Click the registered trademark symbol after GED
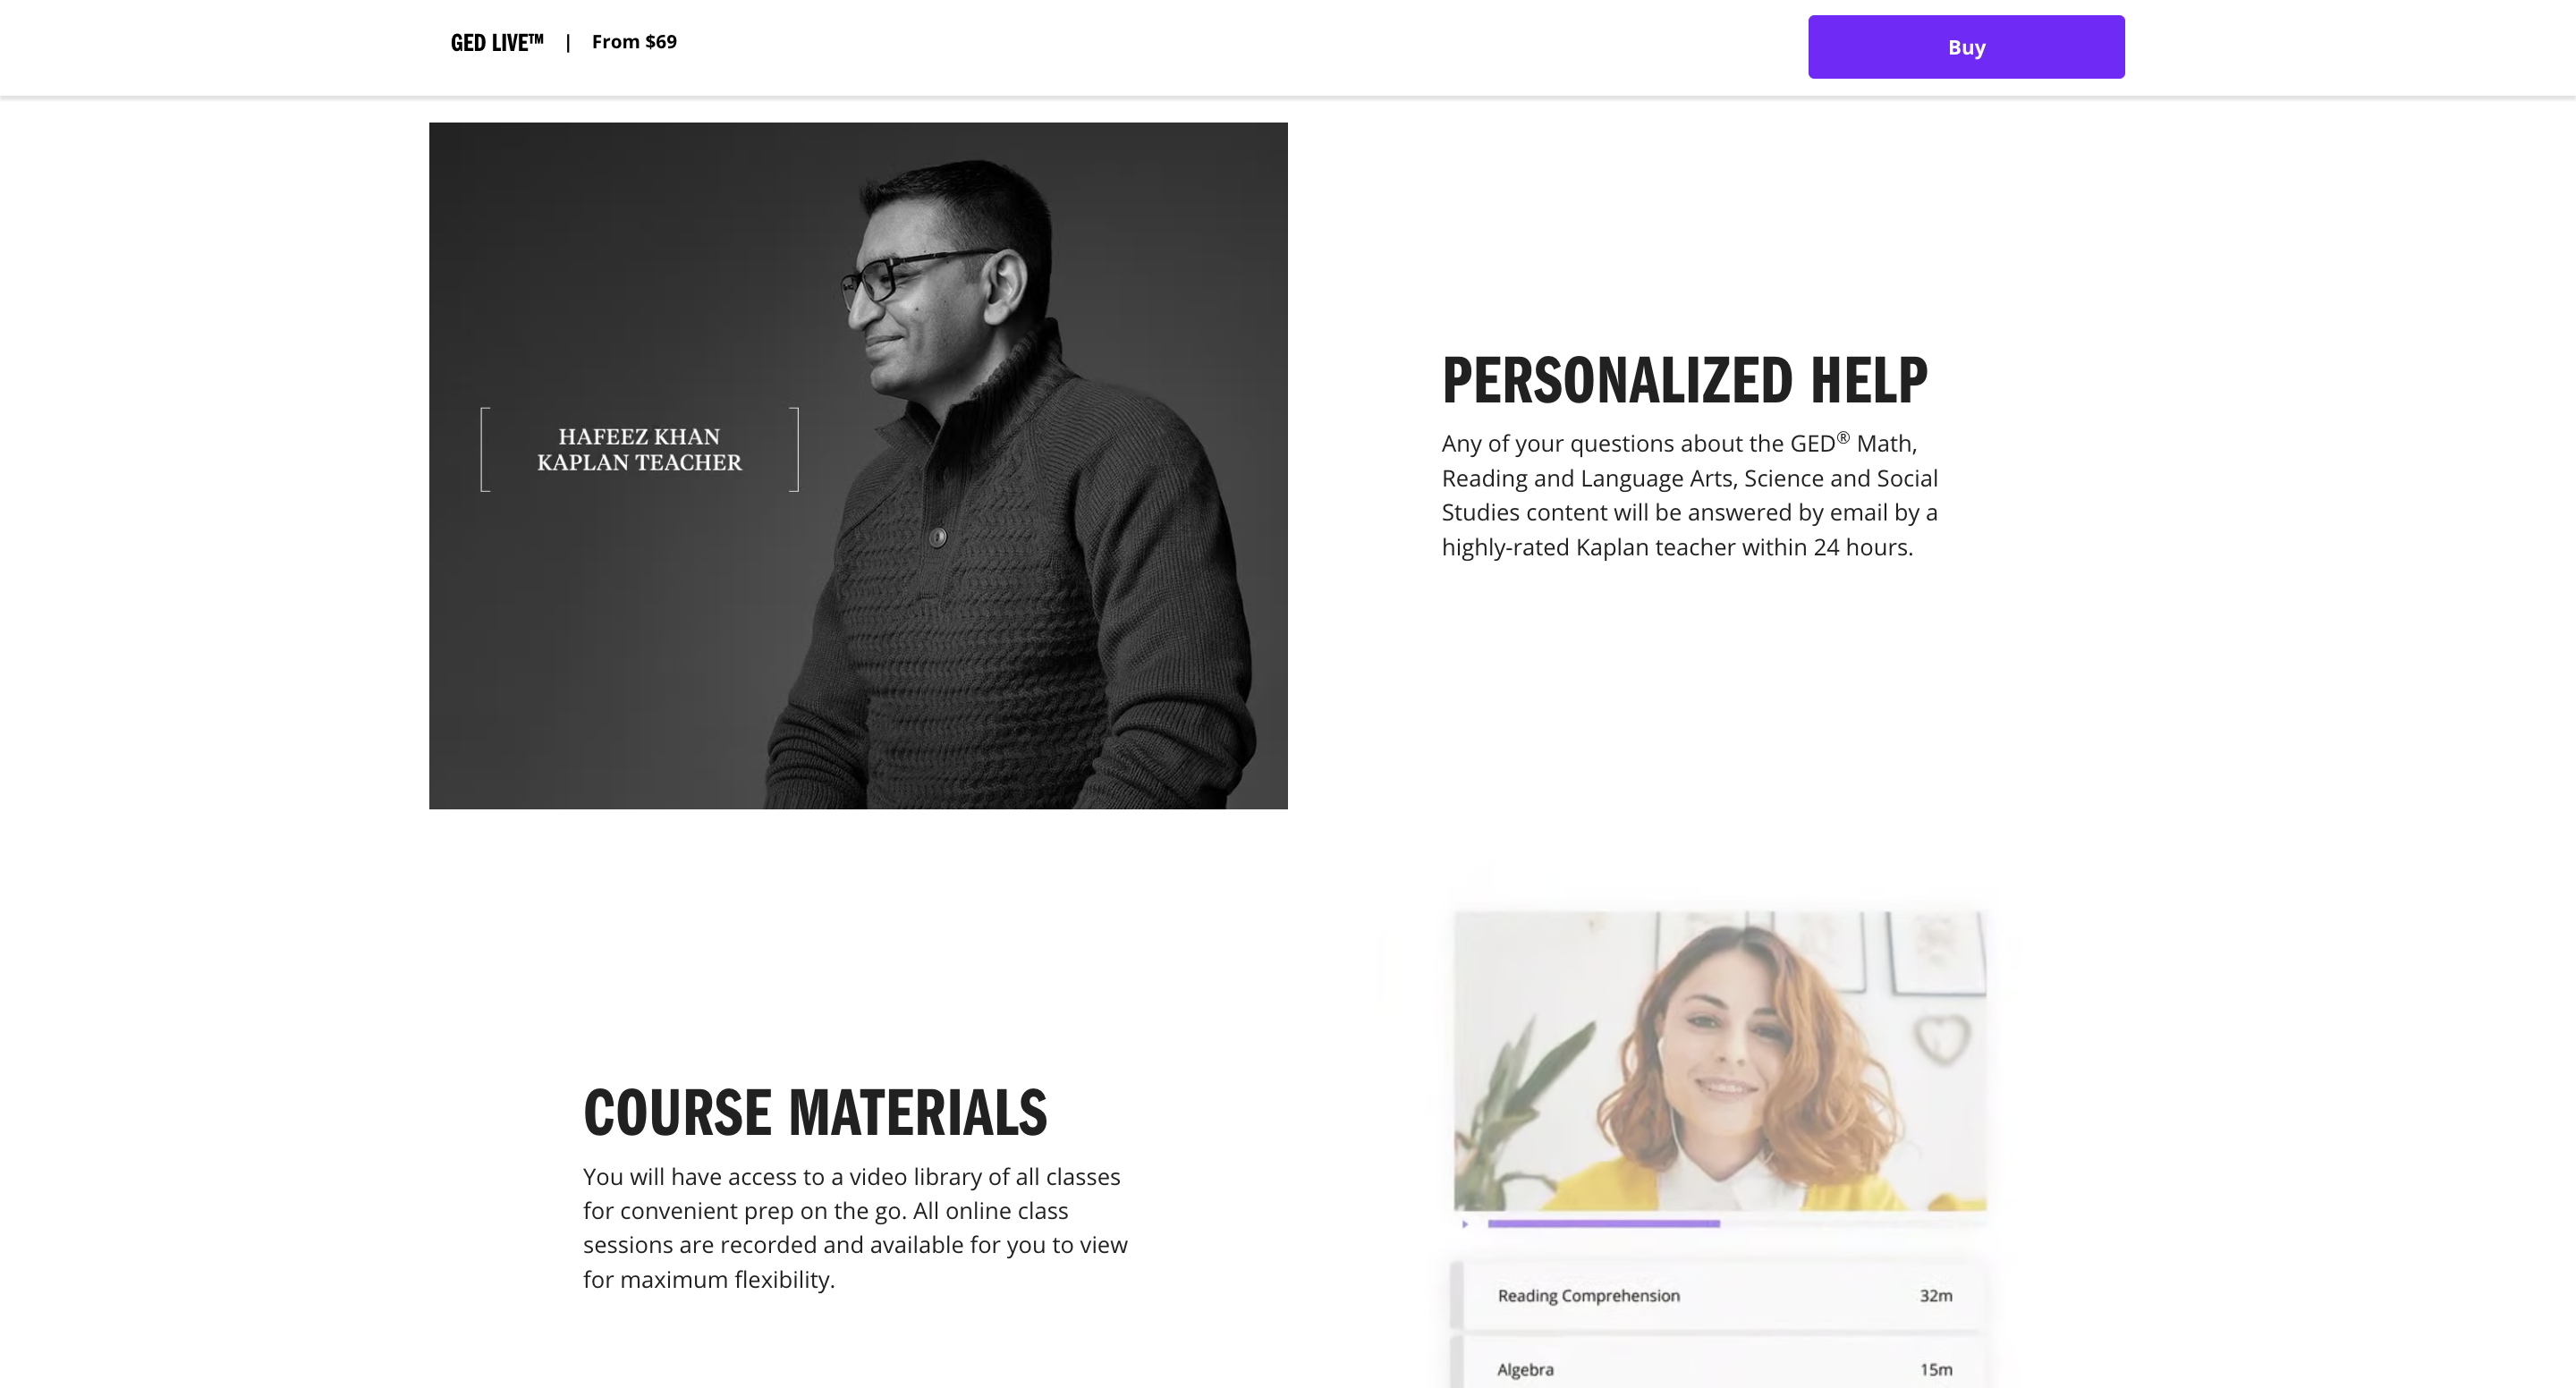 coord(1843,437)
